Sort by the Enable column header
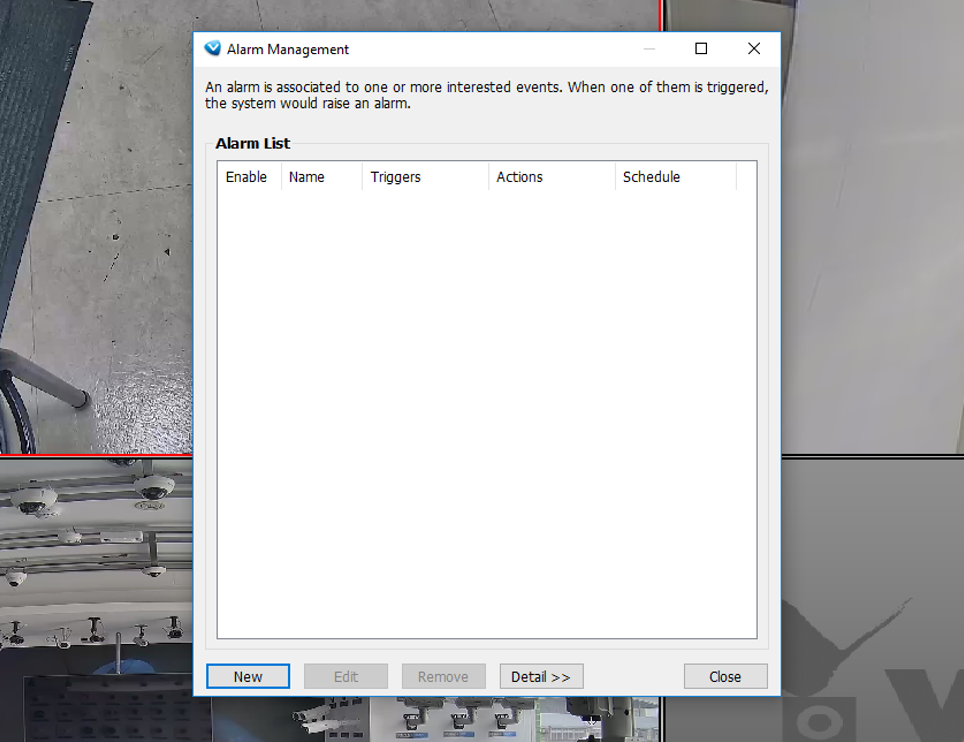964x742 pixels. point(246,177)
